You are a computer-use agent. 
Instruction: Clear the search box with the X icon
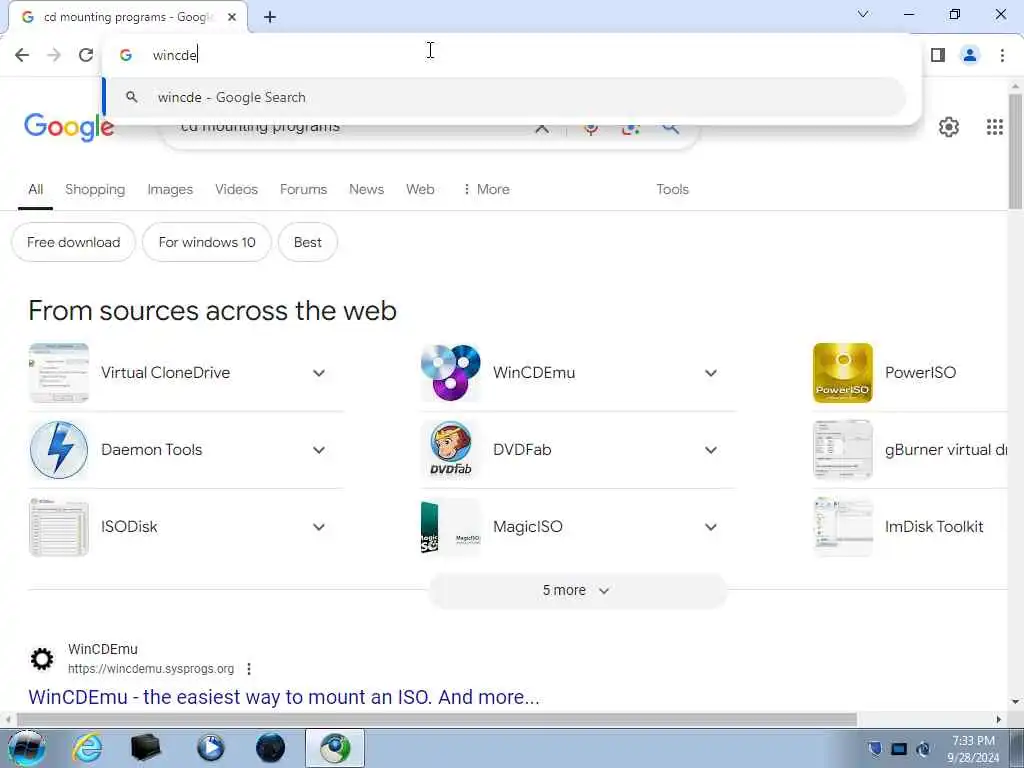[x=541, y=129]
